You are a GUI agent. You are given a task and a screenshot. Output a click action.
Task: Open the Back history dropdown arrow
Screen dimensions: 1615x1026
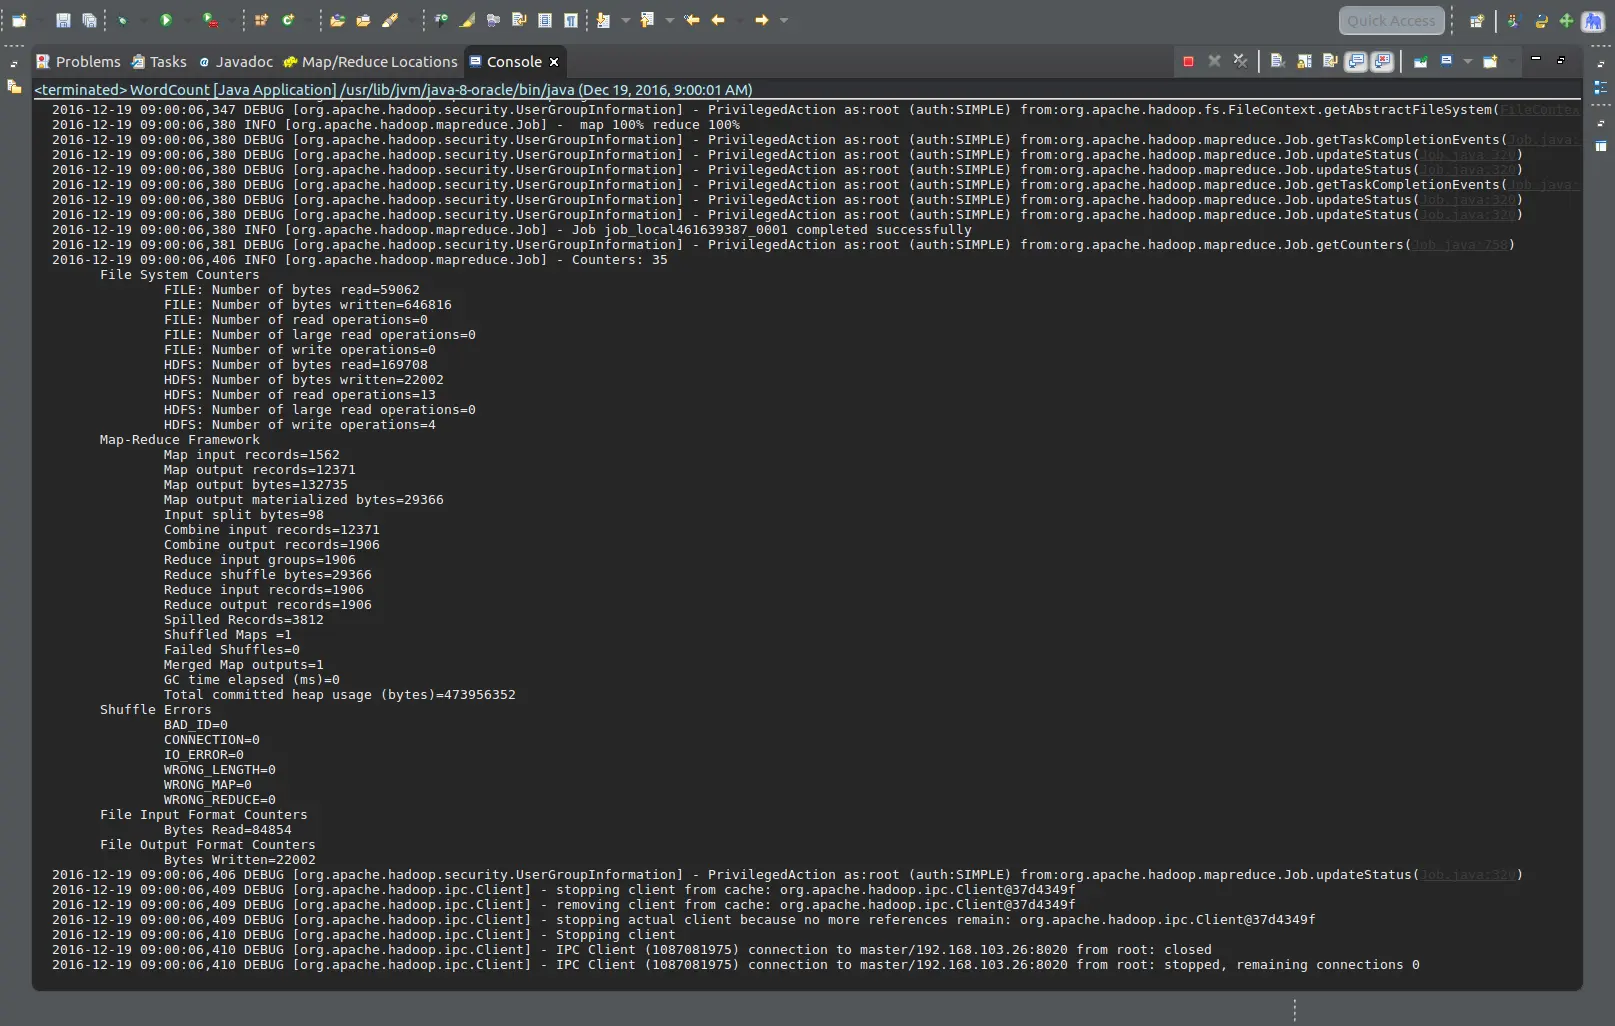pyautogui.click(x=740, y=20)
